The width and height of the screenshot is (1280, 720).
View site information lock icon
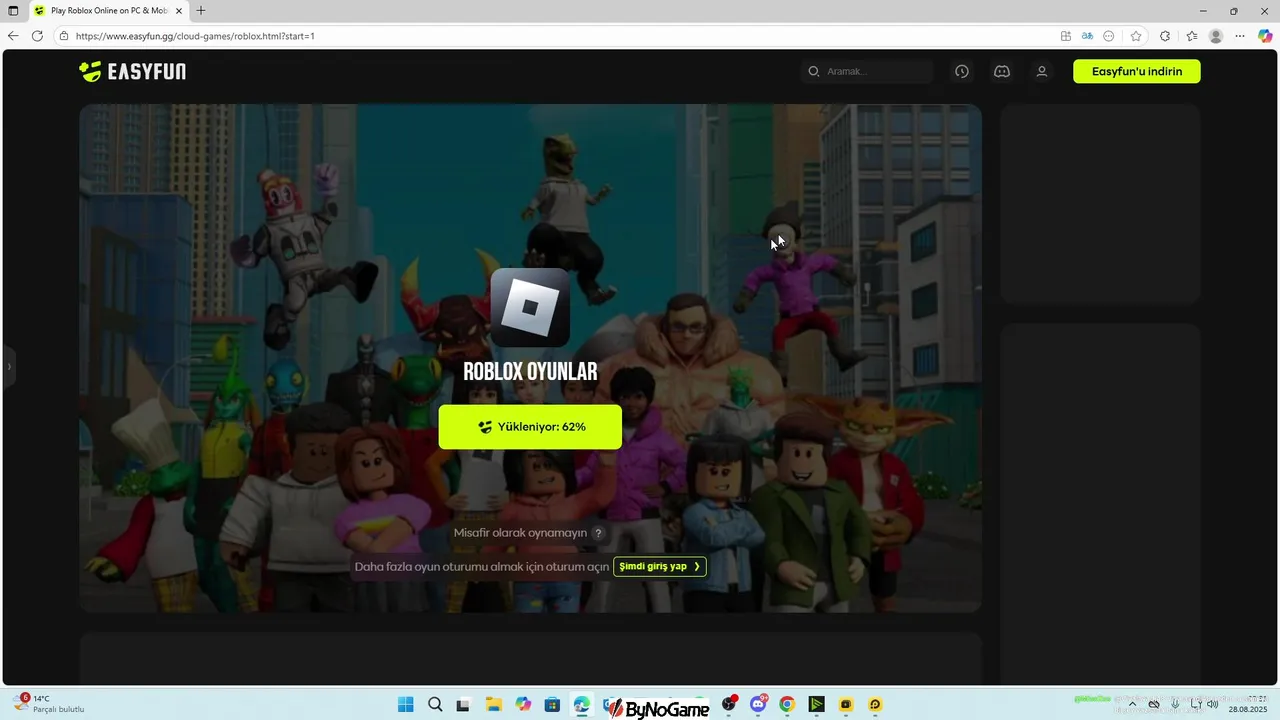click(64, 36)
